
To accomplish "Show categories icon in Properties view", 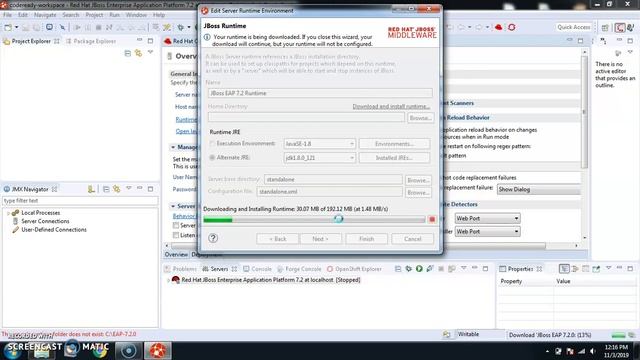I will tap(564, 269).
